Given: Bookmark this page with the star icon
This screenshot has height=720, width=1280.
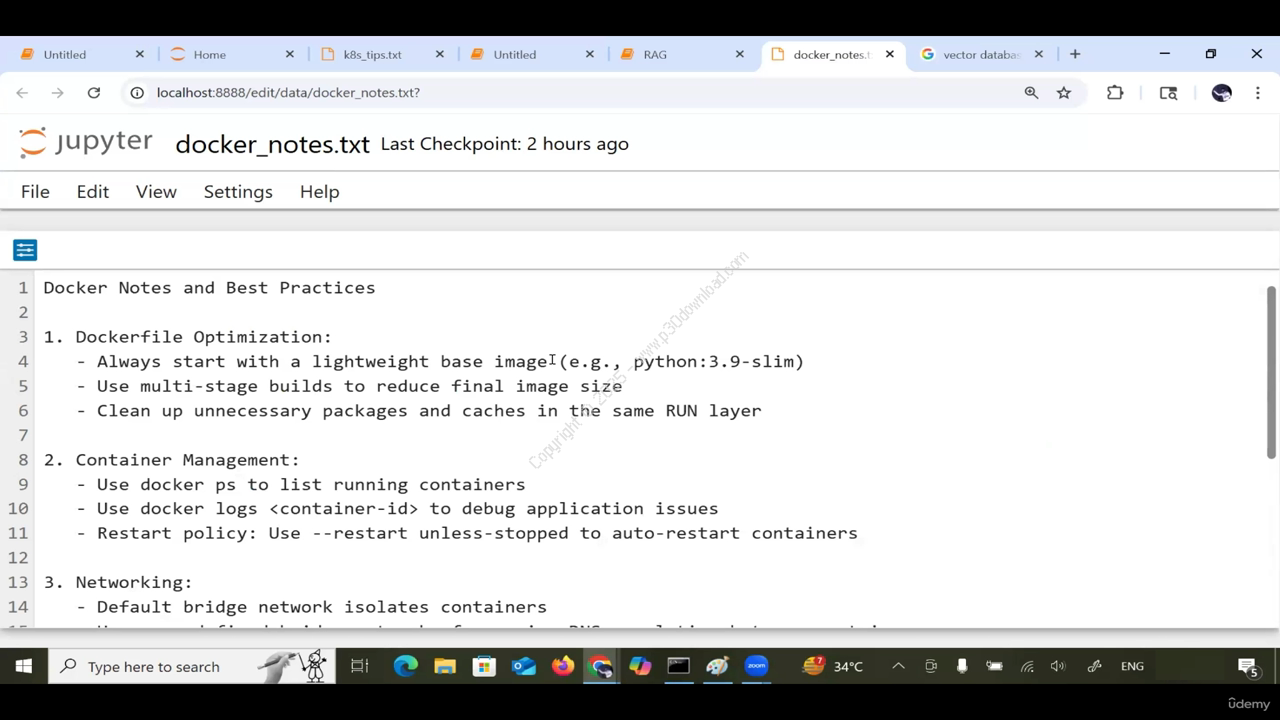Looking at the screenshot, I should pyautogui.click(x=1064, y=92).
